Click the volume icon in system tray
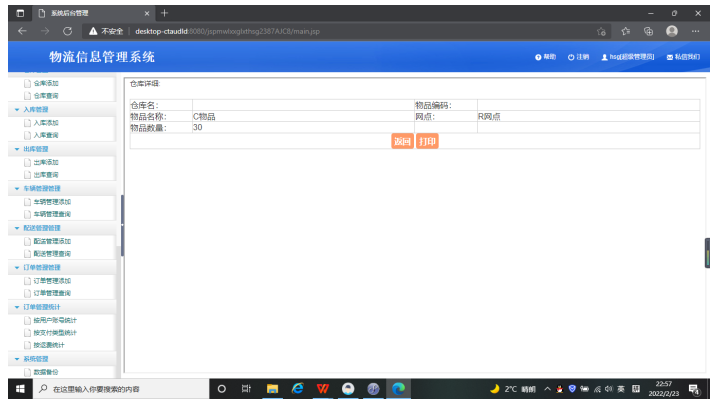 click(609, 389)
